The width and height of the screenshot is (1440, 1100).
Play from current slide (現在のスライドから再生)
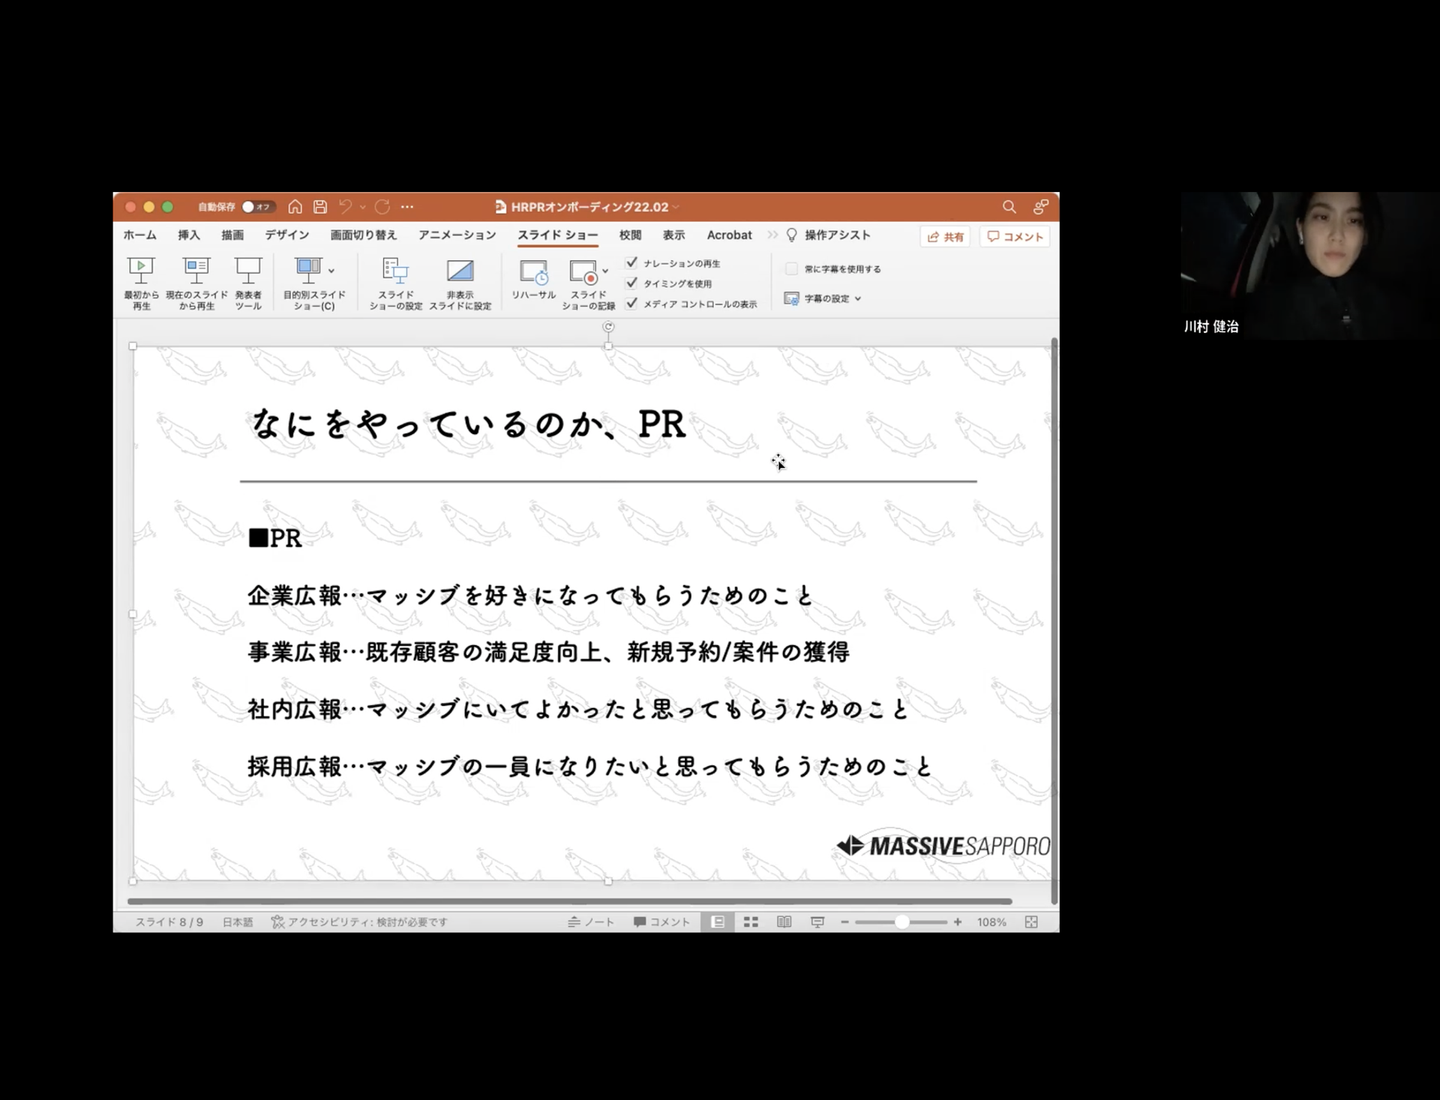tap(196, 281)
